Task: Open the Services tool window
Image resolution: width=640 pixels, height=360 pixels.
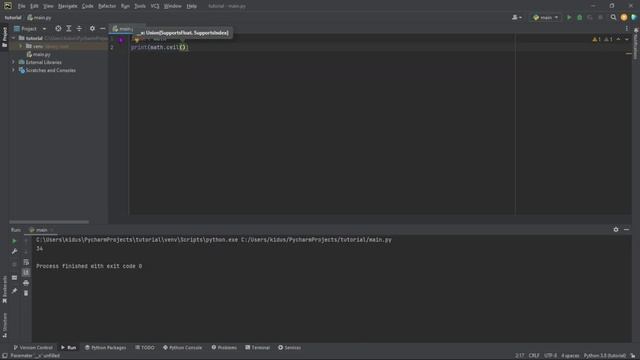Action: 289,348
